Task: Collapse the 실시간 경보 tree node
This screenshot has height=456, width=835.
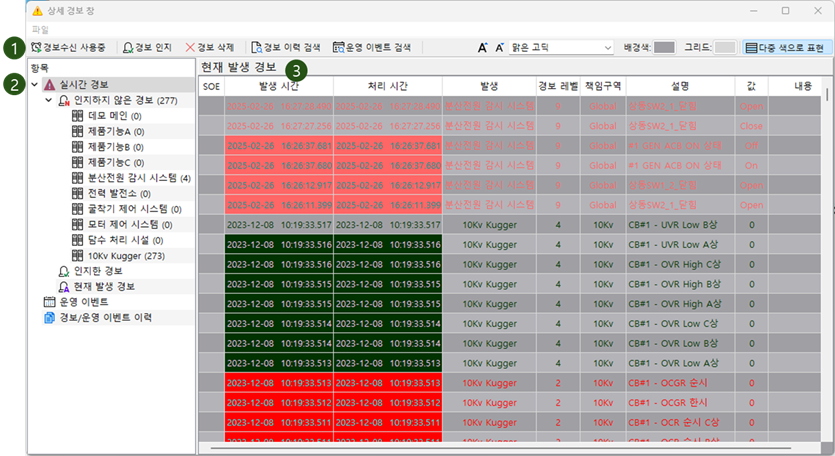Action: [35, 85]
